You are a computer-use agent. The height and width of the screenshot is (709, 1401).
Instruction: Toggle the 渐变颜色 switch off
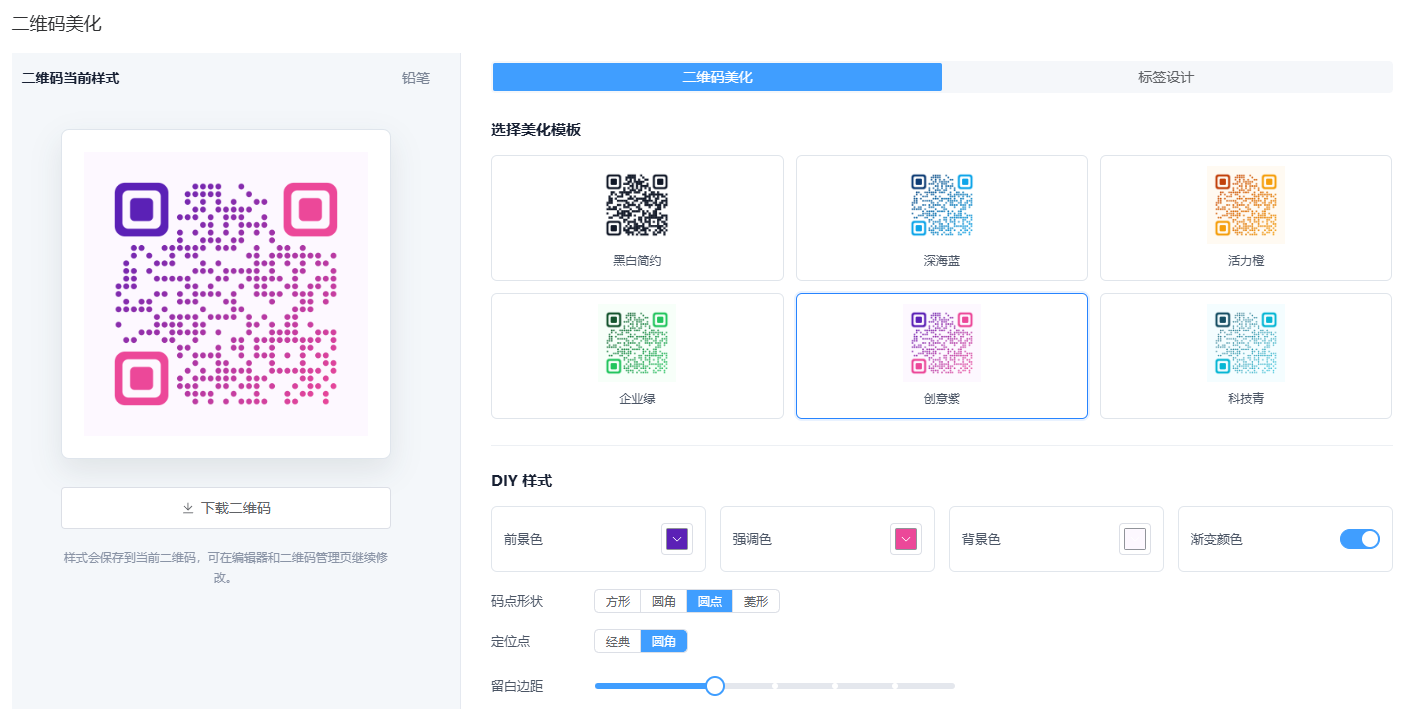pos(1360,539)
